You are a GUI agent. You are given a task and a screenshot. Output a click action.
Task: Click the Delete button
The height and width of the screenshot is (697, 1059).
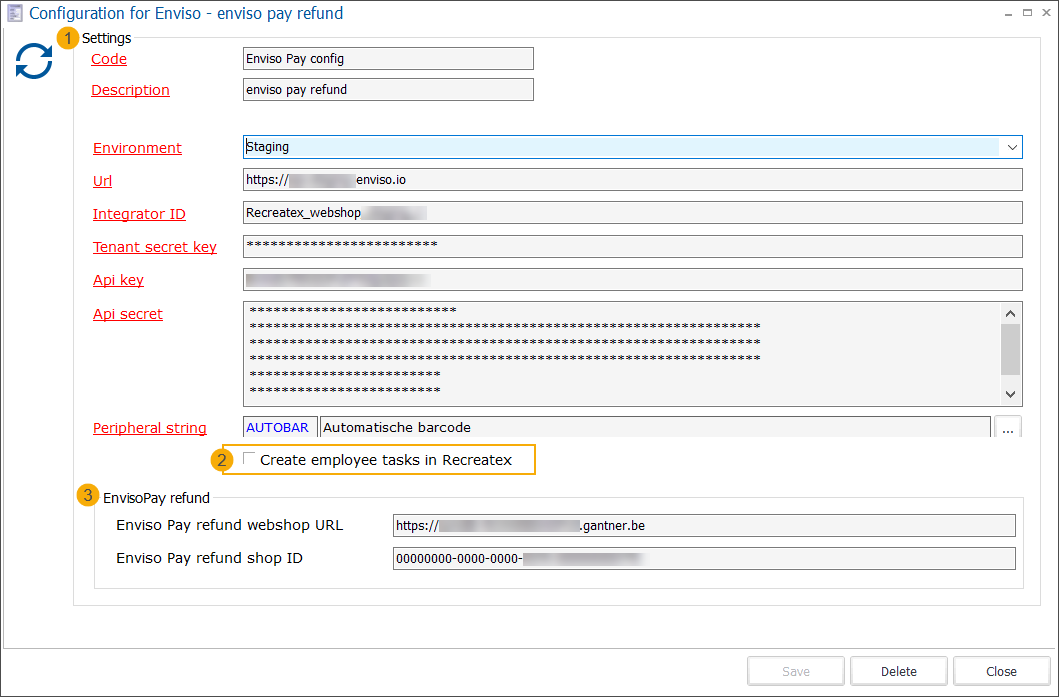click(898, 671)
